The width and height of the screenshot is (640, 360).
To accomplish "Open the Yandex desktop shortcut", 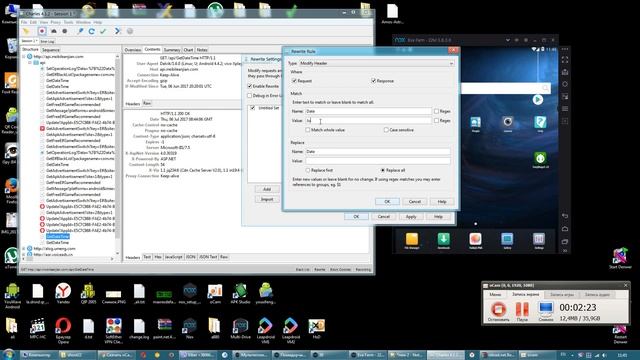I will [x=63, y=292].
